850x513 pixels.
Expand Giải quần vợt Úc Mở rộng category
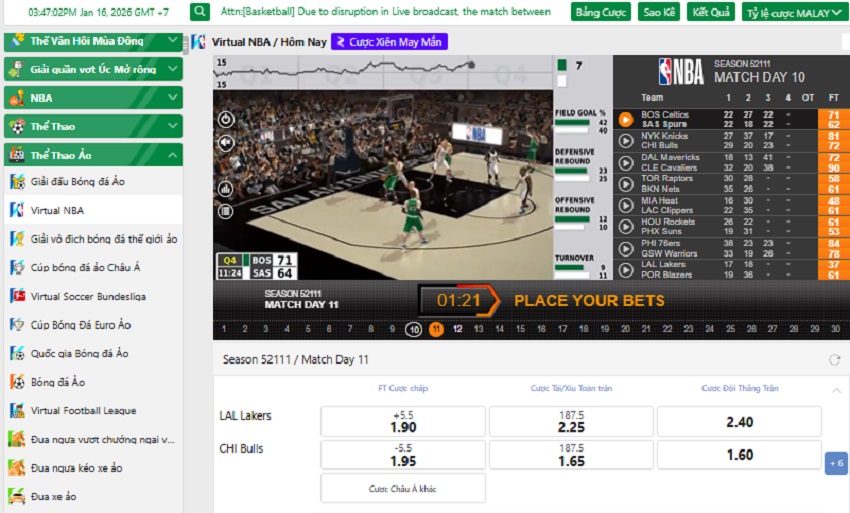click(93, 69)
